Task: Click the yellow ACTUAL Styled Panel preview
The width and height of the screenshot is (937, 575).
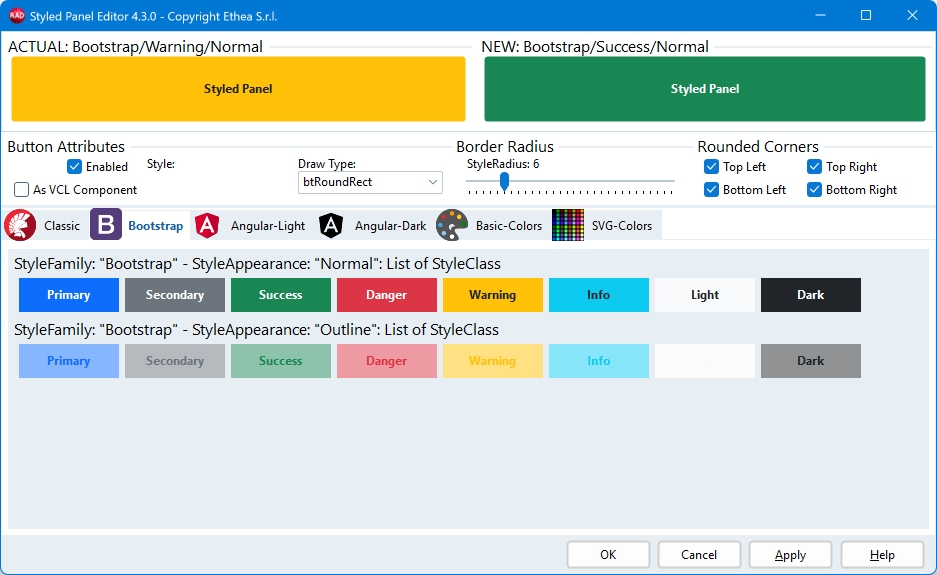Action: click(x=238, y=89)
